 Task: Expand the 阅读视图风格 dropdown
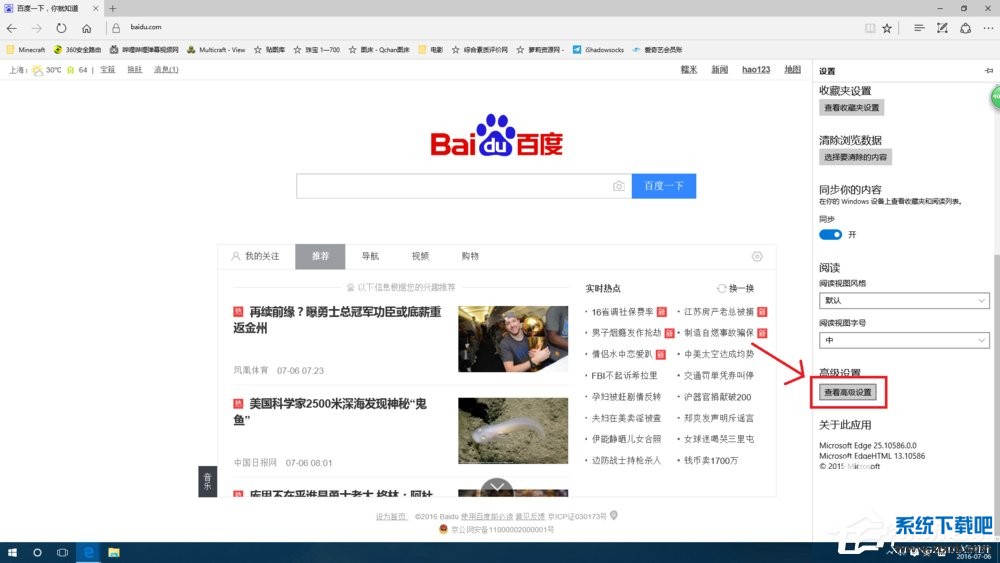[x=904, y=300]
